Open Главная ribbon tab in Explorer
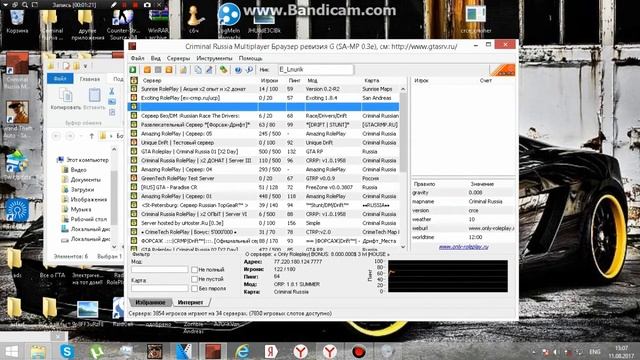 pyautogui.click(x=90, y=79)
